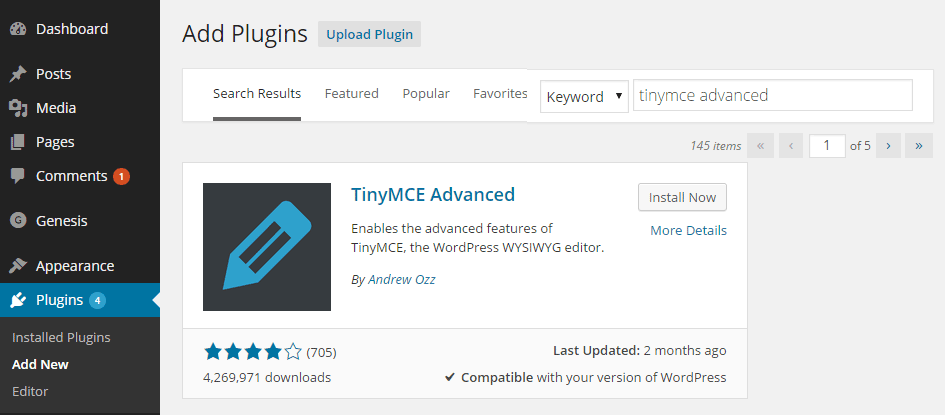This screenshot has height=415, width=945.
Task: Click the Plugins plug icon
Action: click(x=17, y=300)
